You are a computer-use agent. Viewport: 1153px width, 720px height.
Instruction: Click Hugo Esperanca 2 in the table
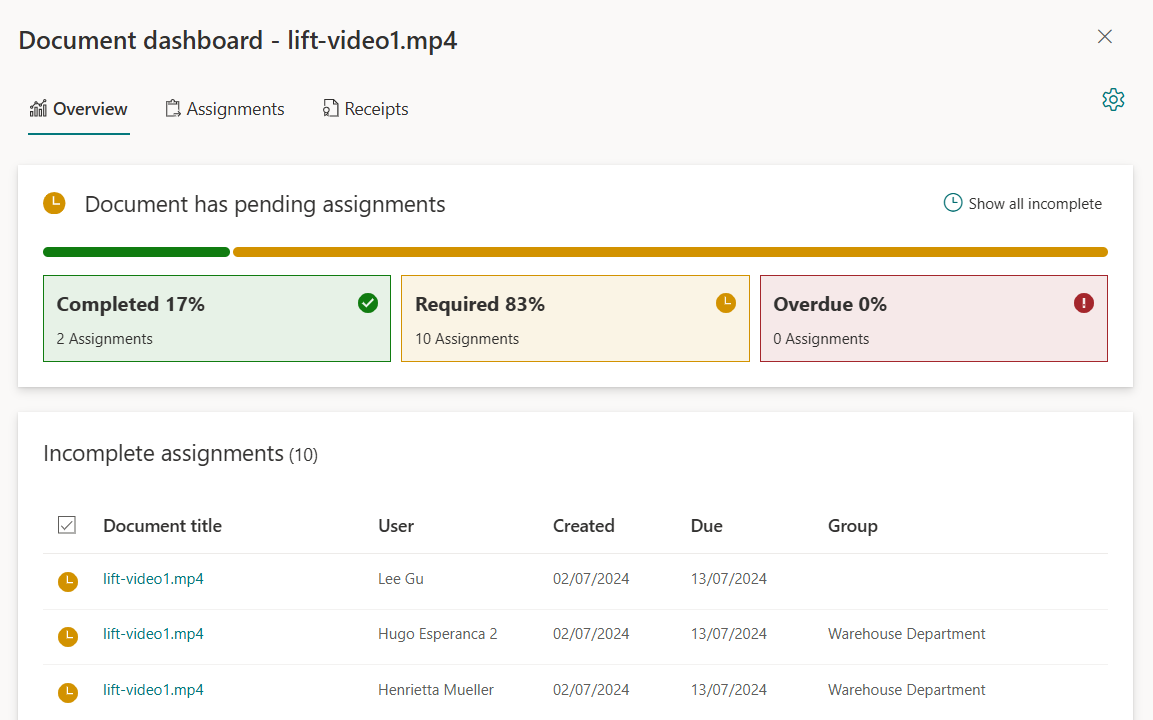tap(437, 634)
